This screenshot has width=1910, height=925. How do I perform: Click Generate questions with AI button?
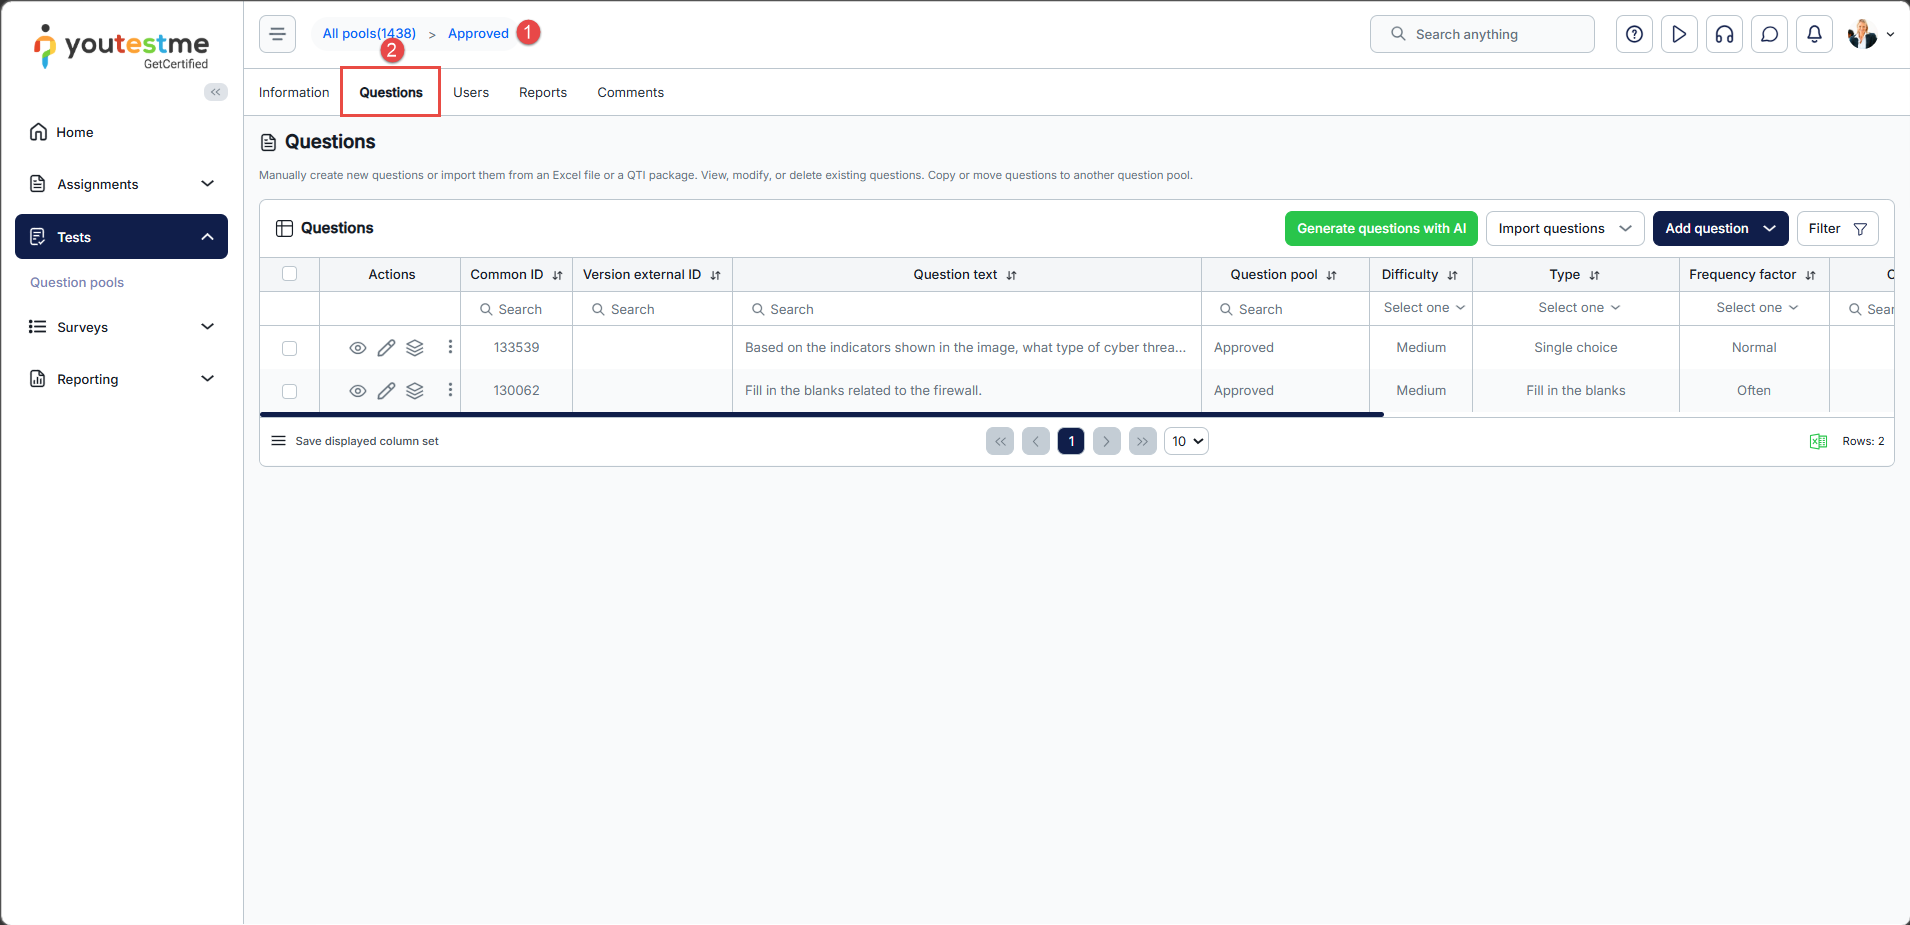1381,228
